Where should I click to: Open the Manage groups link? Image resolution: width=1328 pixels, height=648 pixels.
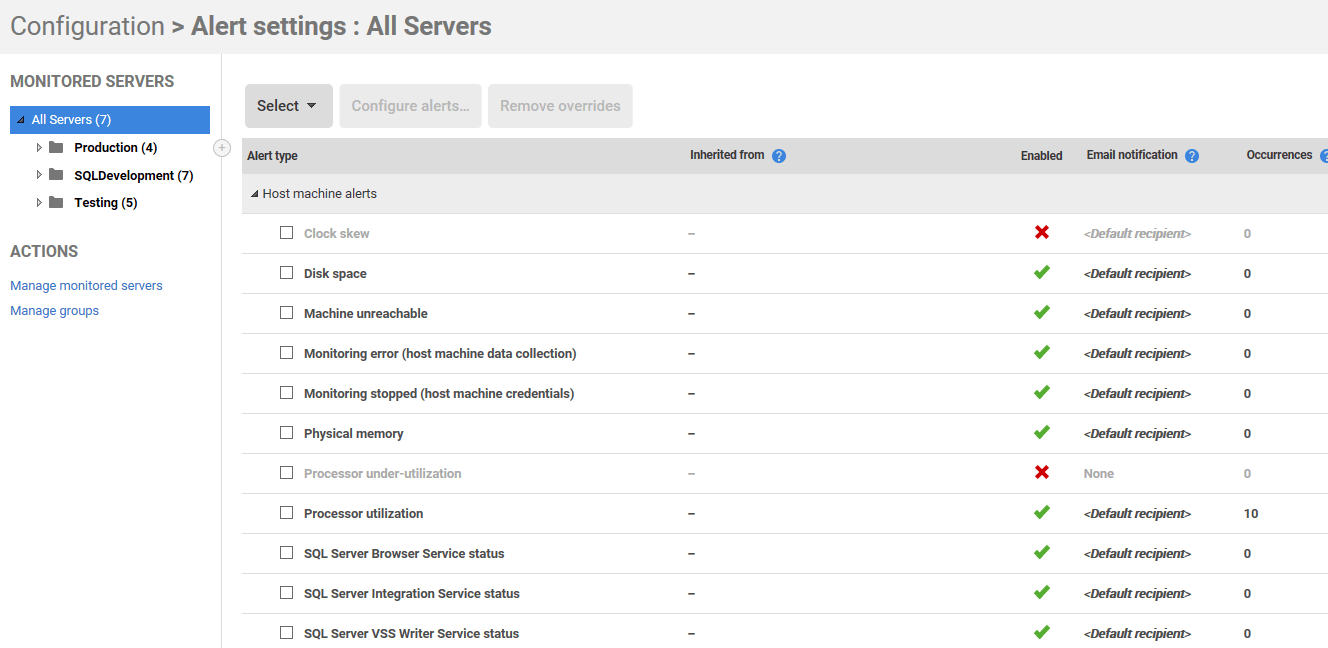tap(54, 311)
